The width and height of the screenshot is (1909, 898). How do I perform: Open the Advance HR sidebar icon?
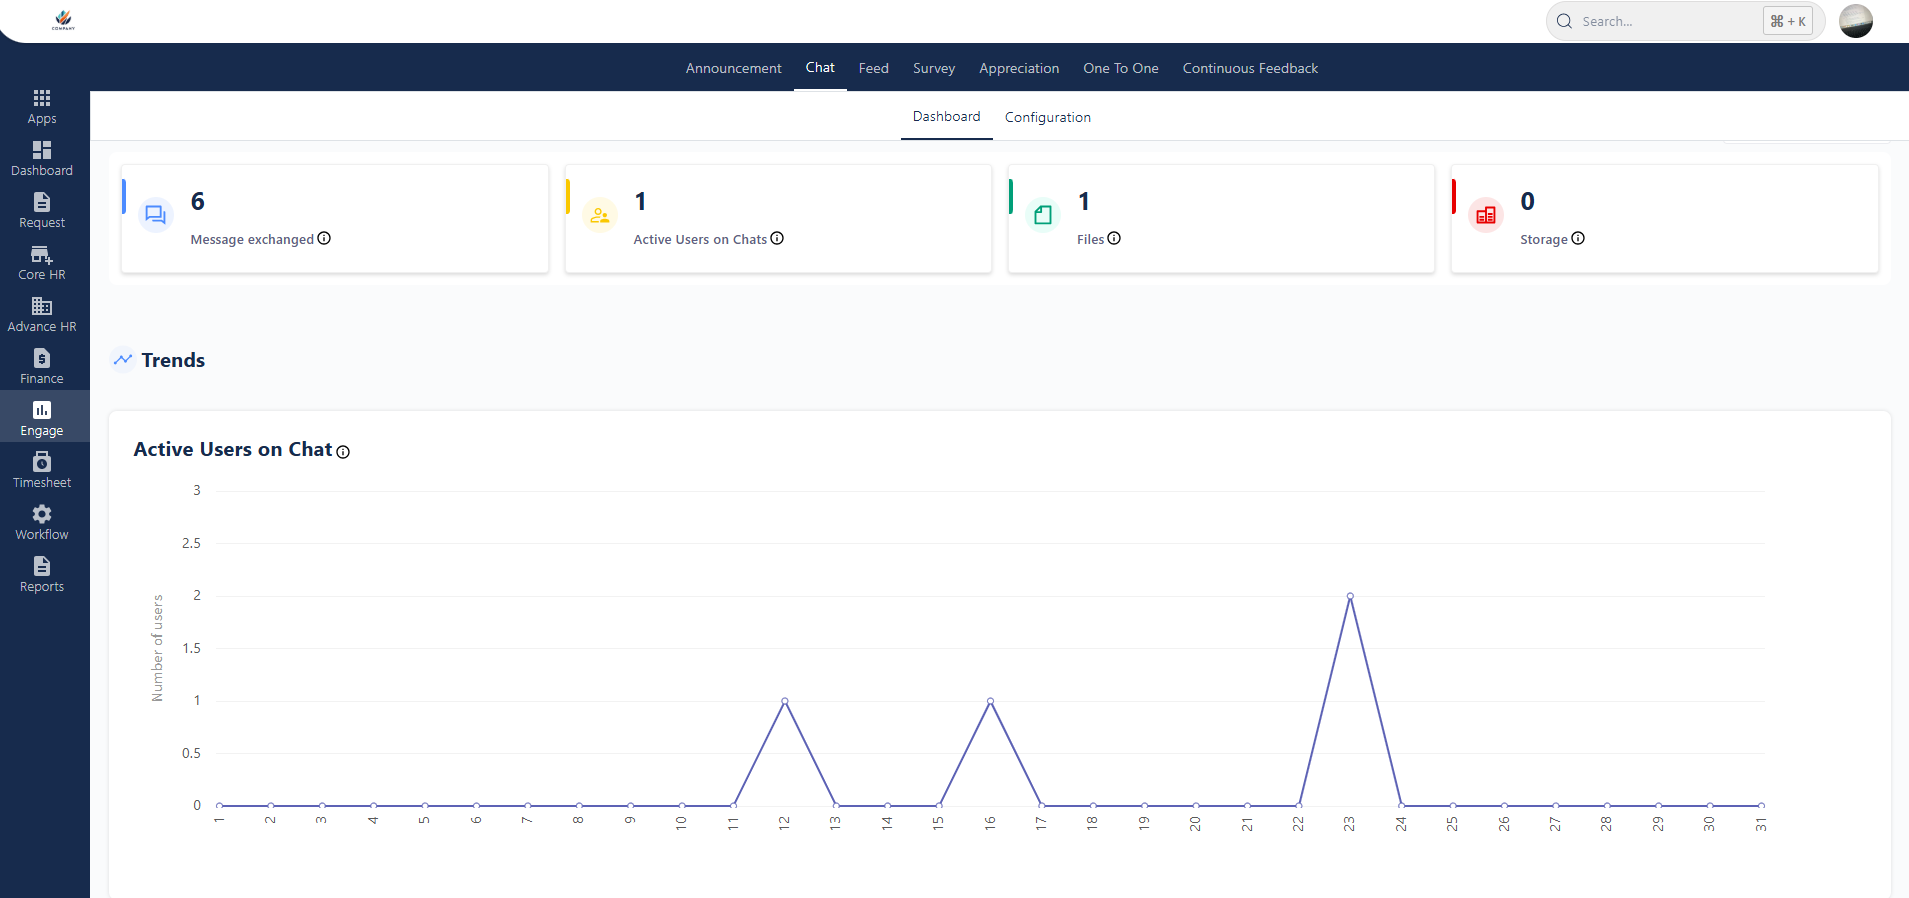tap(42, 306)
